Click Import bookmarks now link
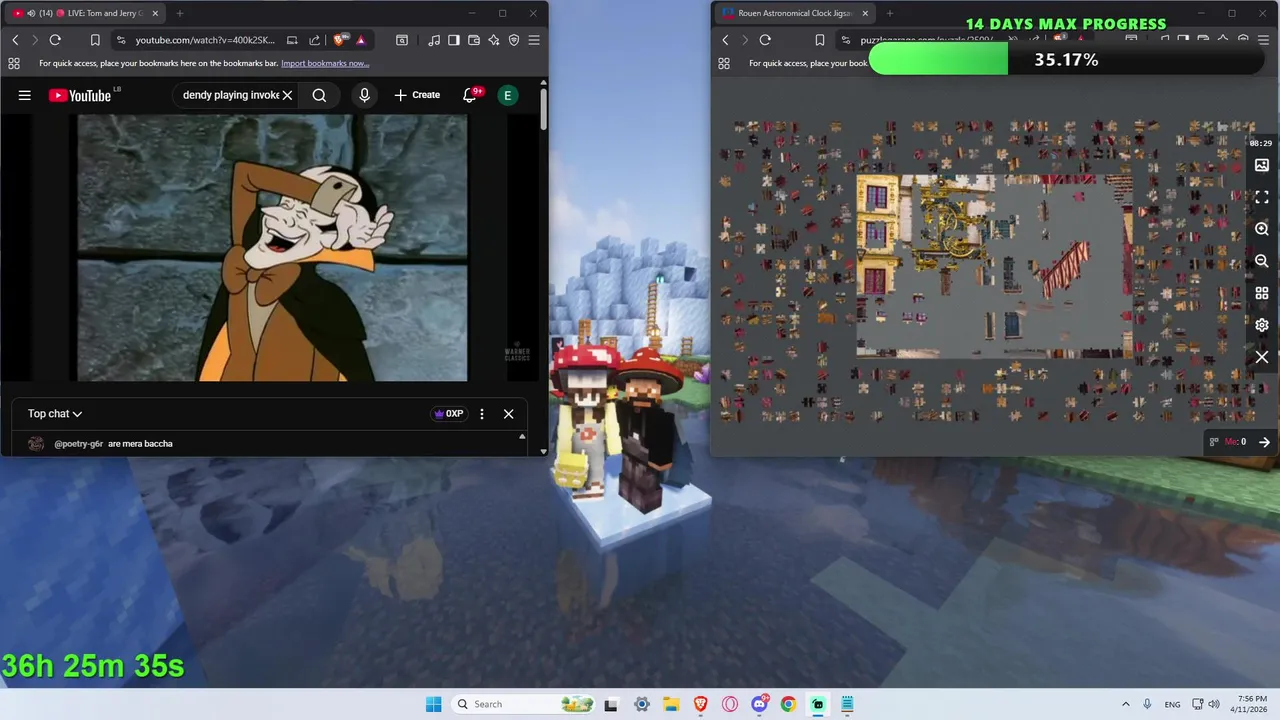Screen dimensions: 1280x720 tap(325, 63)
